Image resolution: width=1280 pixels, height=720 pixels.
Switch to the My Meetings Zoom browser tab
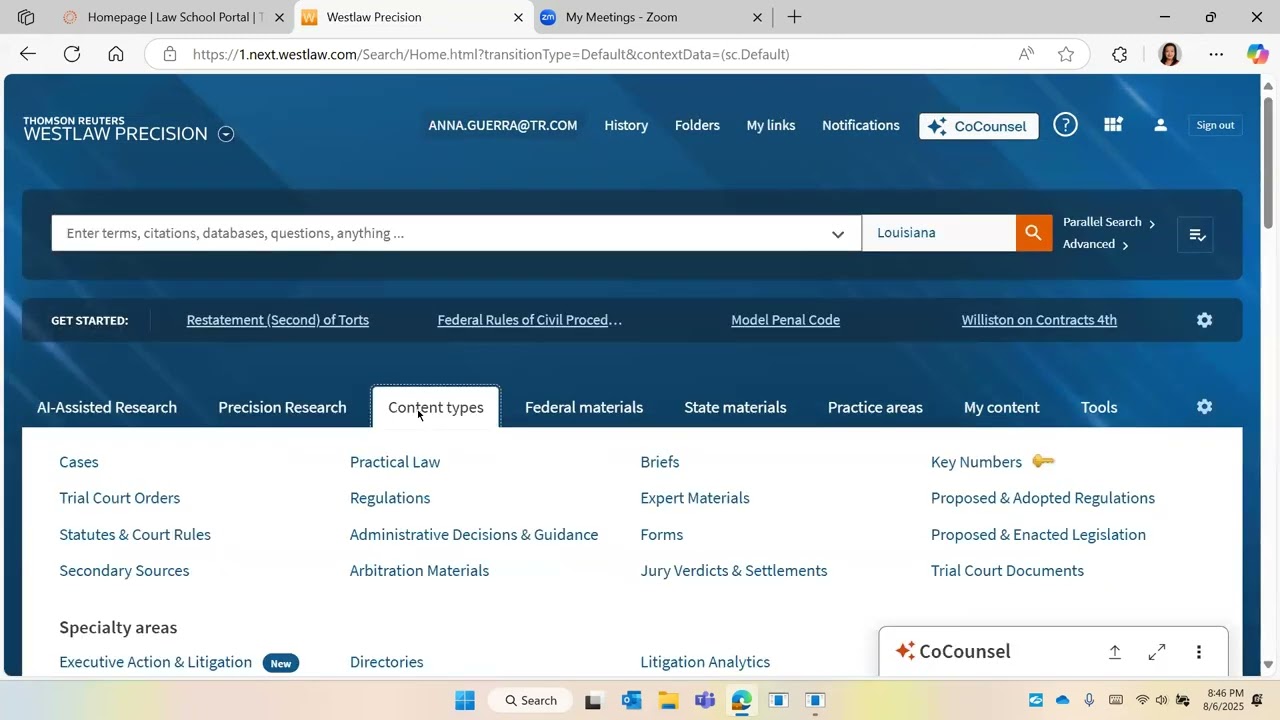click(x=652, y=17)
